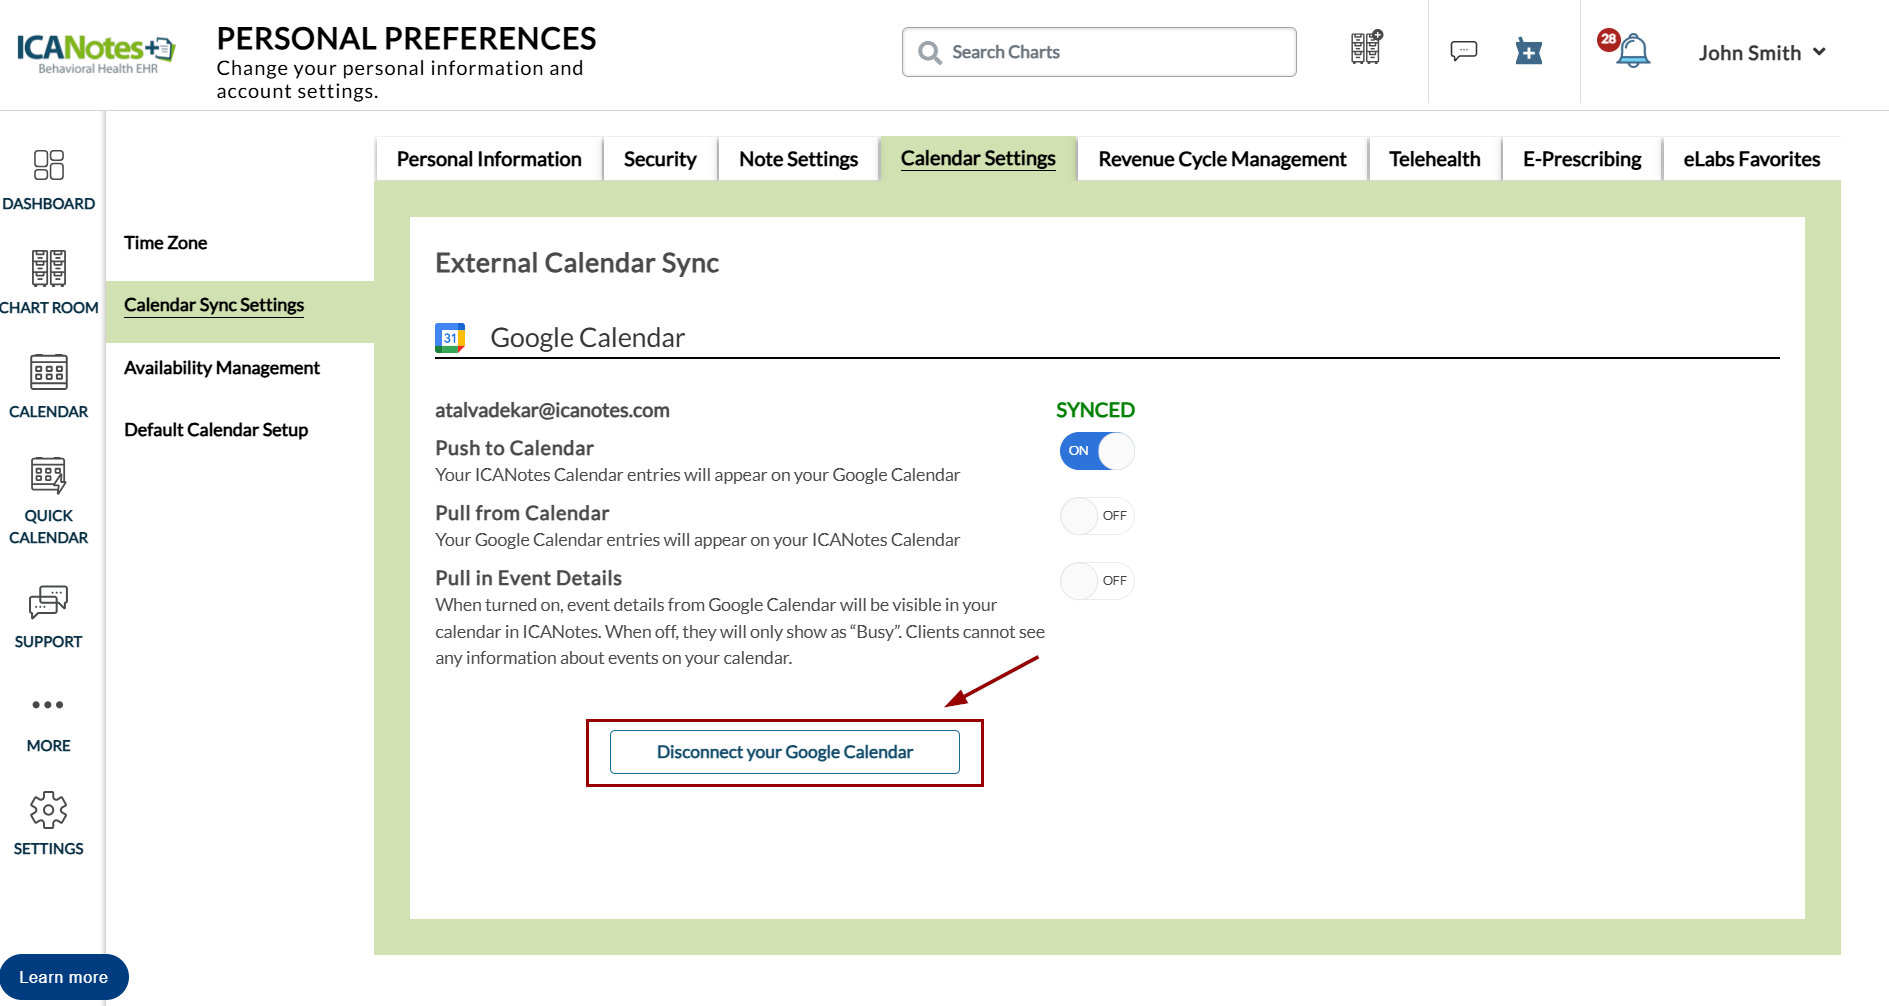Click the Learn more button
The height and width of the screenshot is (1006, 1889).
click(64, 977)
